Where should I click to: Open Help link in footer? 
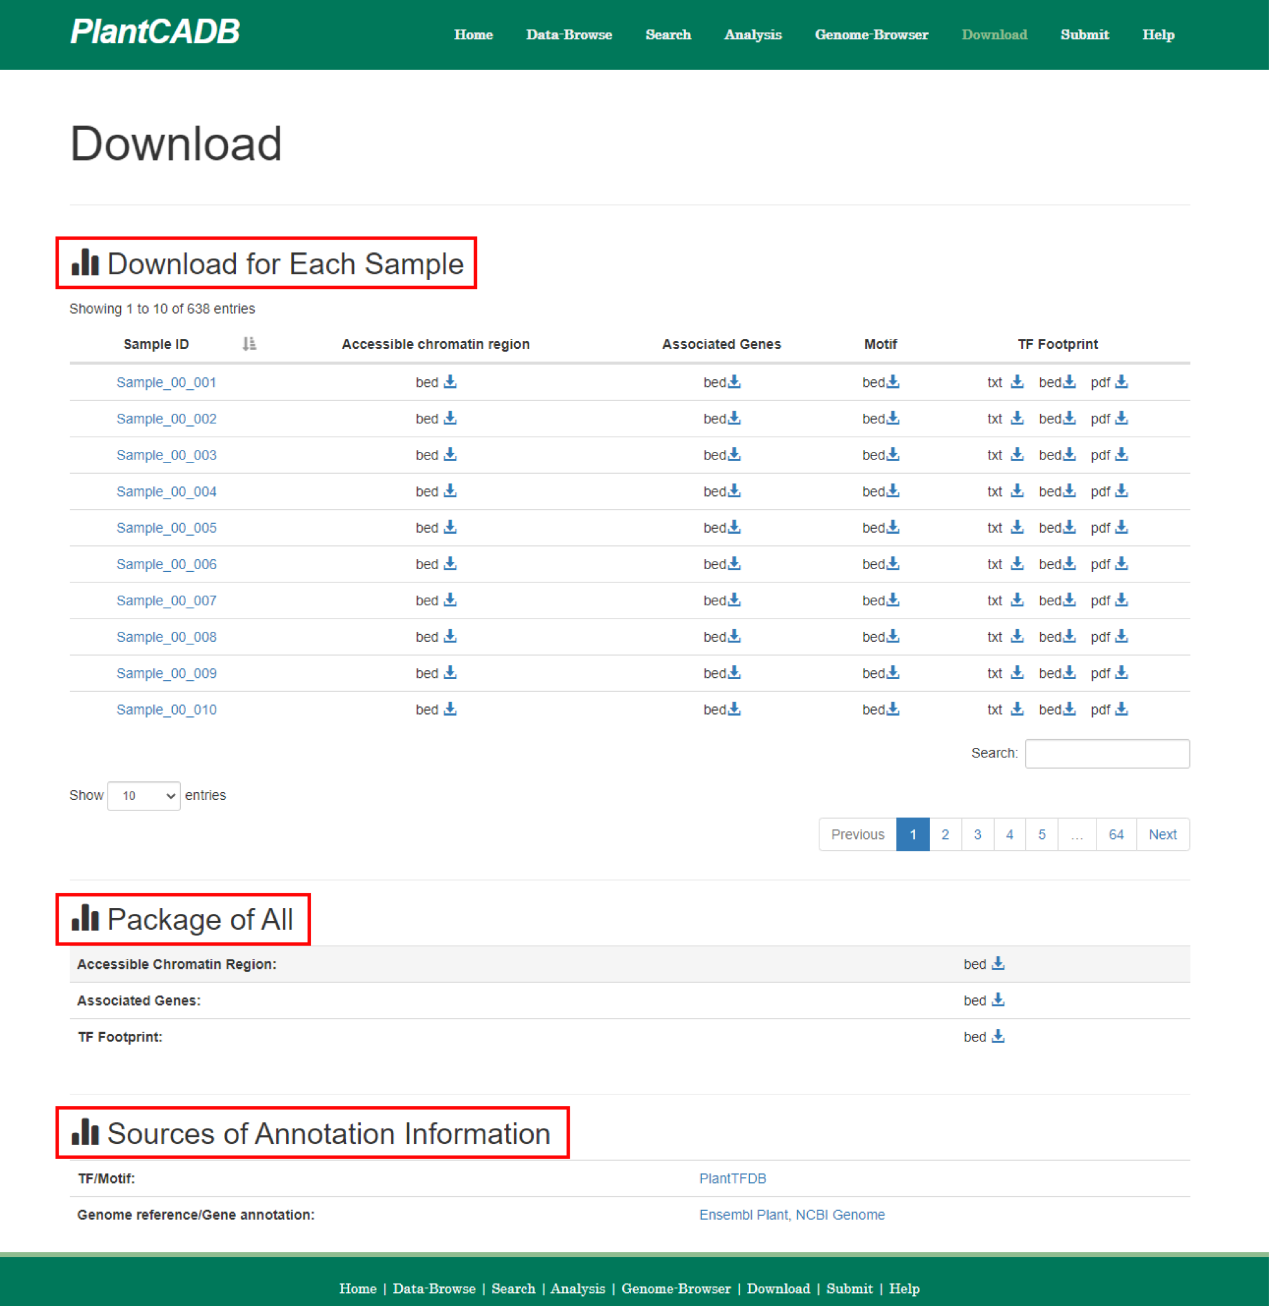coord(905,1288)
